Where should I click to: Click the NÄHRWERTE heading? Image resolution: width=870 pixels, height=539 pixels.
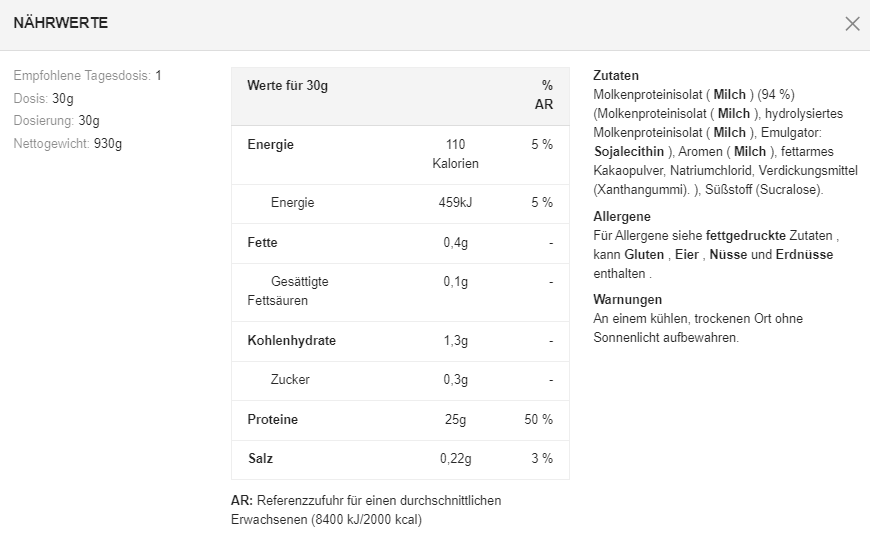point(61,23)
